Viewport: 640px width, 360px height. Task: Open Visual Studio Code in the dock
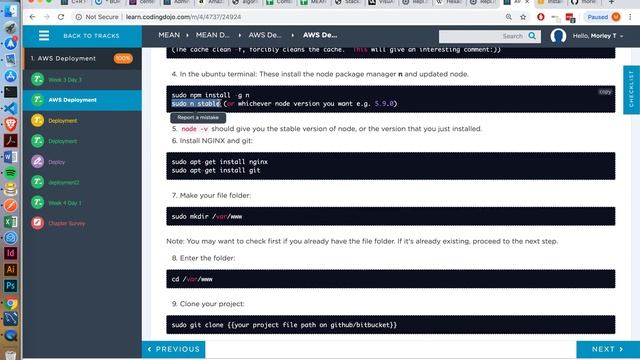click(x=11, y=108)
